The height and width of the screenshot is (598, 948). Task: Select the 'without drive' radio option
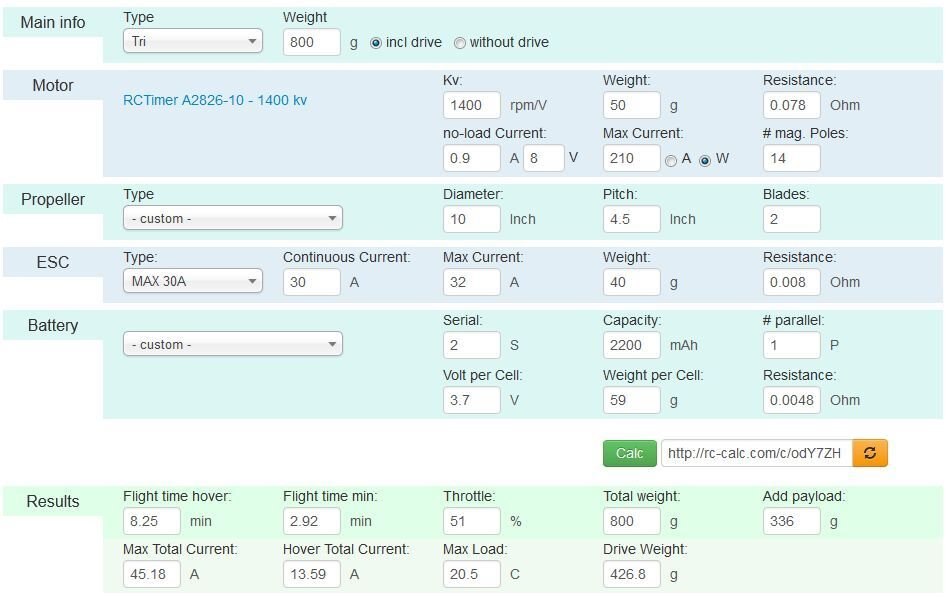click(460, 43)
